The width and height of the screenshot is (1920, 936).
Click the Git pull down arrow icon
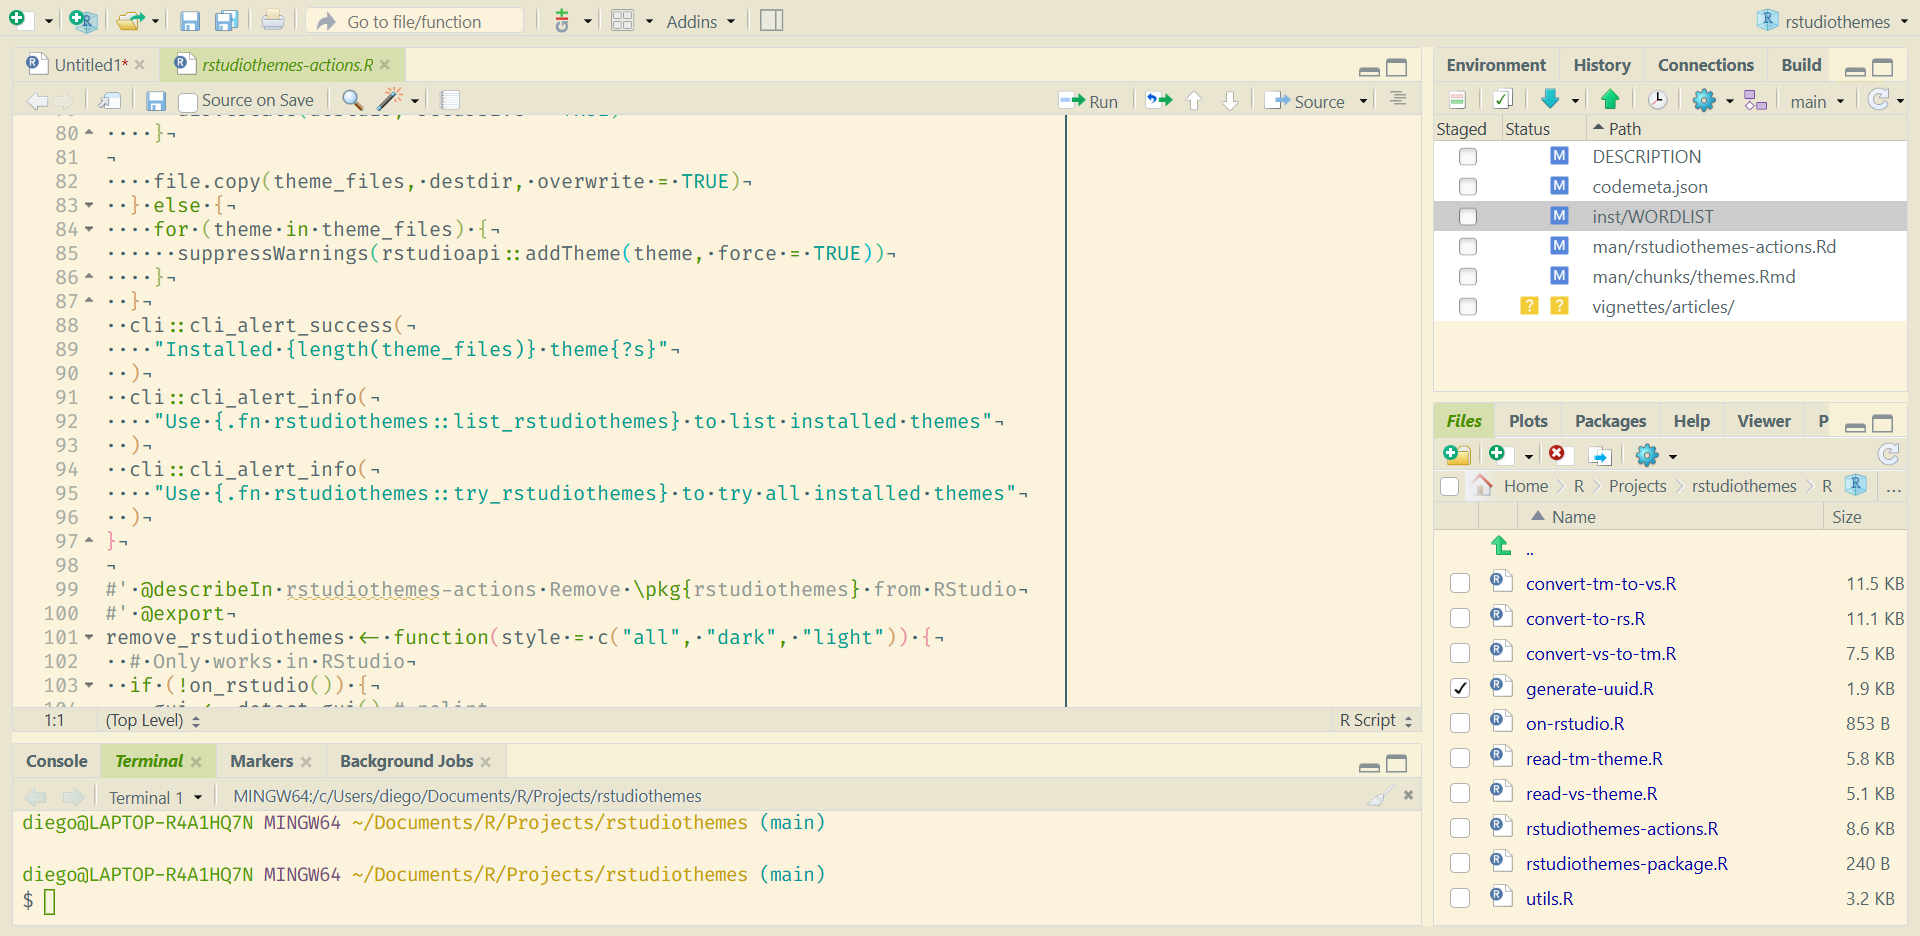point(1550,99)
